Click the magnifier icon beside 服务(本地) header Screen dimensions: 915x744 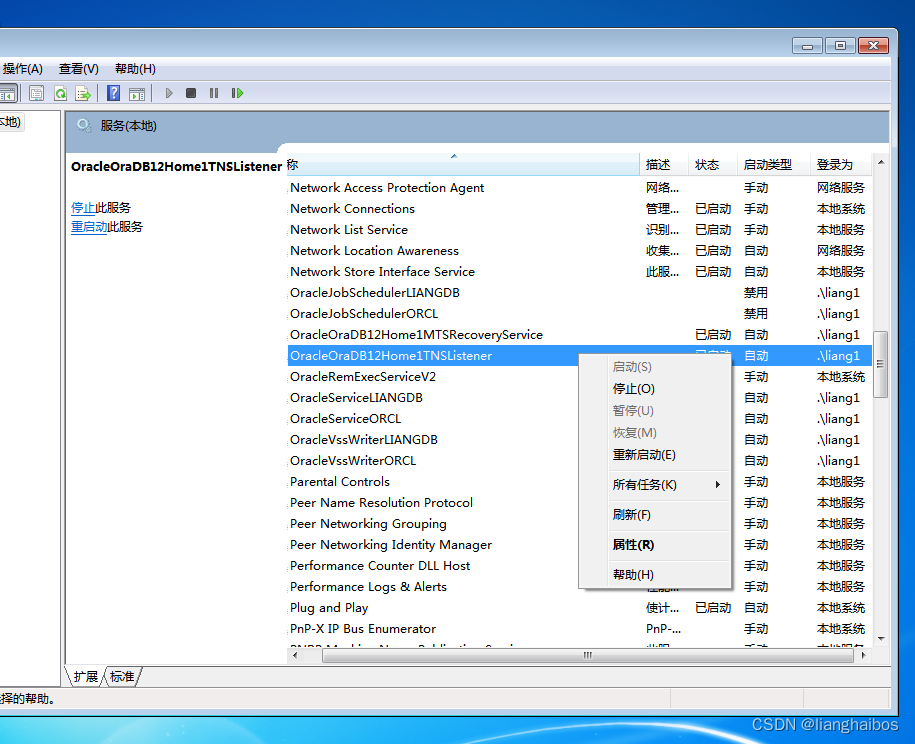point(84,125)
